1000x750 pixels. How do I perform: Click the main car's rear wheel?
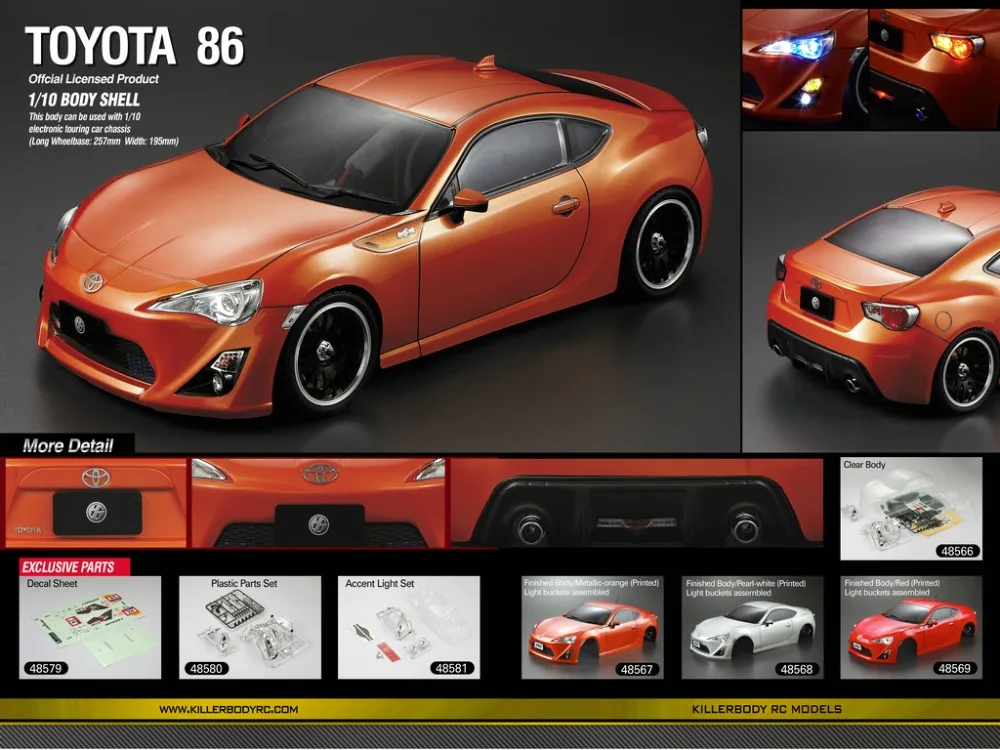(663, 244)
